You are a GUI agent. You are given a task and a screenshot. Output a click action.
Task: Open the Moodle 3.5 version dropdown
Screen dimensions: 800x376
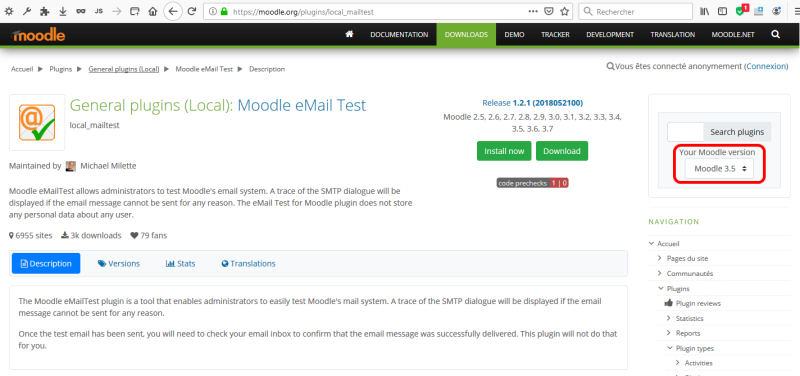pos(719,168)
